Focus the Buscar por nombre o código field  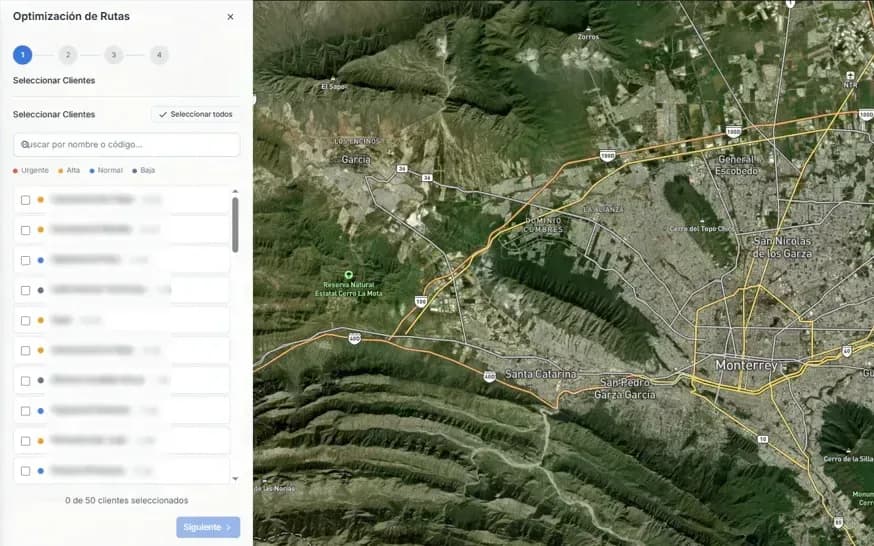click(127, 144)
